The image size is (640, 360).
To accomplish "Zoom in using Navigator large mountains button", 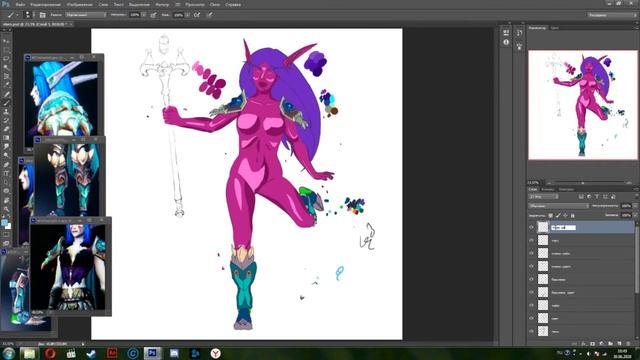I will 629,182.
